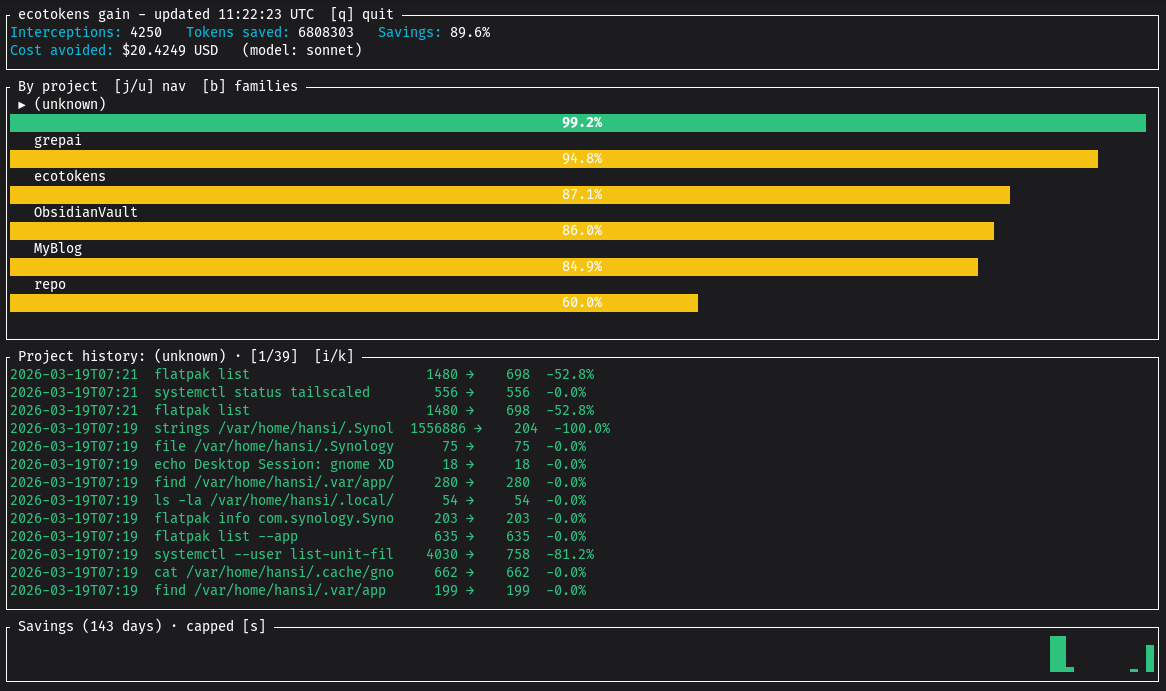Image resolution: width=1166 pixels, height=691 pixels.
Task: Select the find /var/home/hansi/.var/app row with 199
Action: tap(298, 591)
